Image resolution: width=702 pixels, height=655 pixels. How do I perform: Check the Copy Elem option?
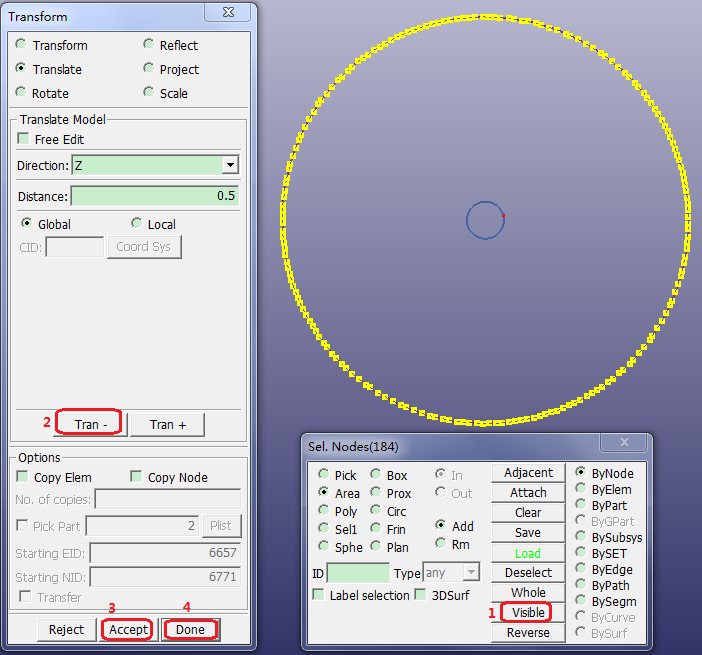click(23, 477)
